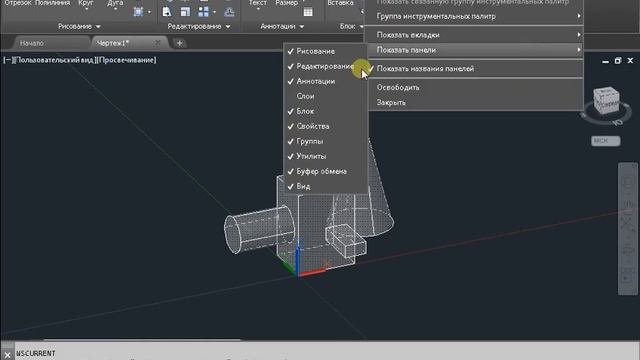Expand the Редактирование panel title
The height and width of the screenshot is (360, 640).
(x=199, y=26)
